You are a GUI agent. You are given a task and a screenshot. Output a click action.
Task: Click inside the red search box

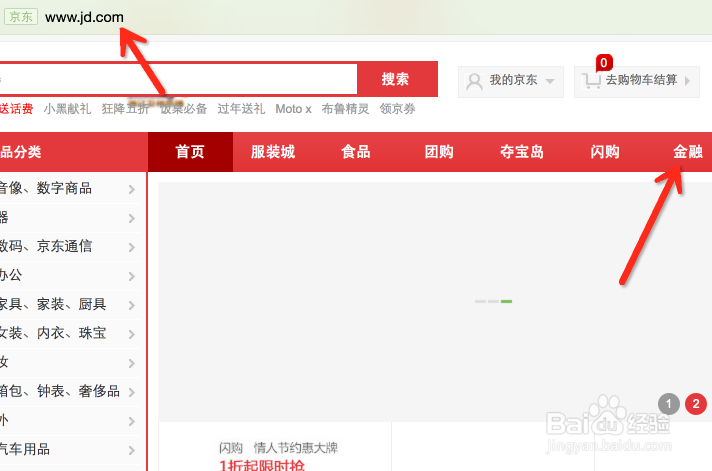click(178, 79)
